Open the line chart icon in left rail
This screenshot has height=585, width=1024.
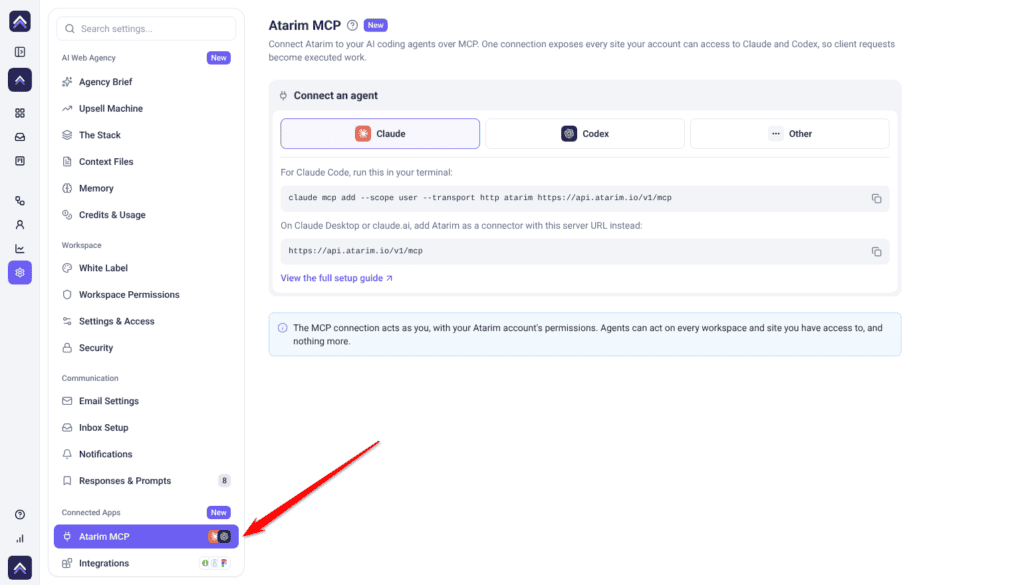coord(20,249)
